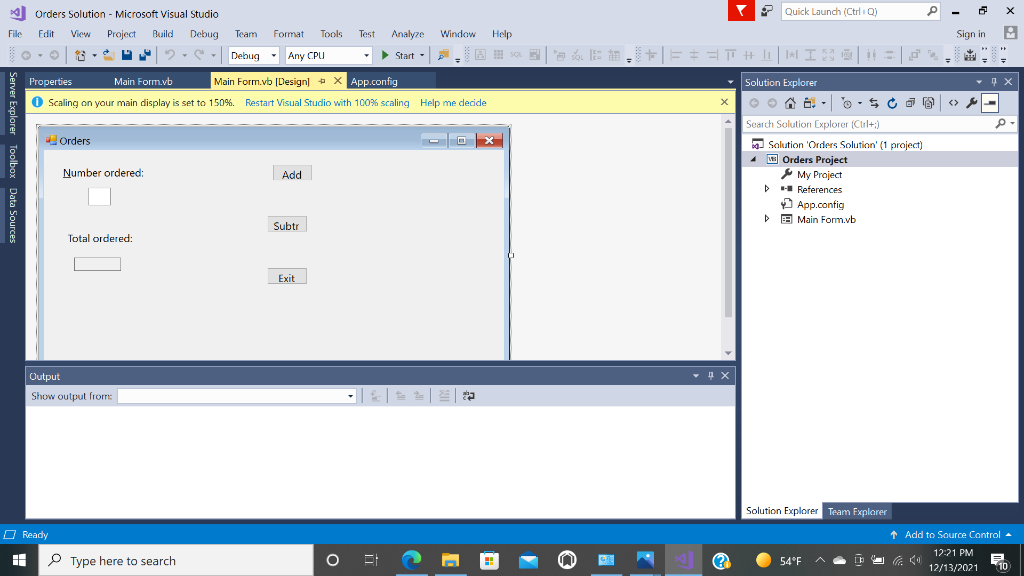Image resolution: width=1024 pixels, height=576 pixels.
Task: Save the current file with Save icon
Action: pyautogui.click(x=127, y=56)
